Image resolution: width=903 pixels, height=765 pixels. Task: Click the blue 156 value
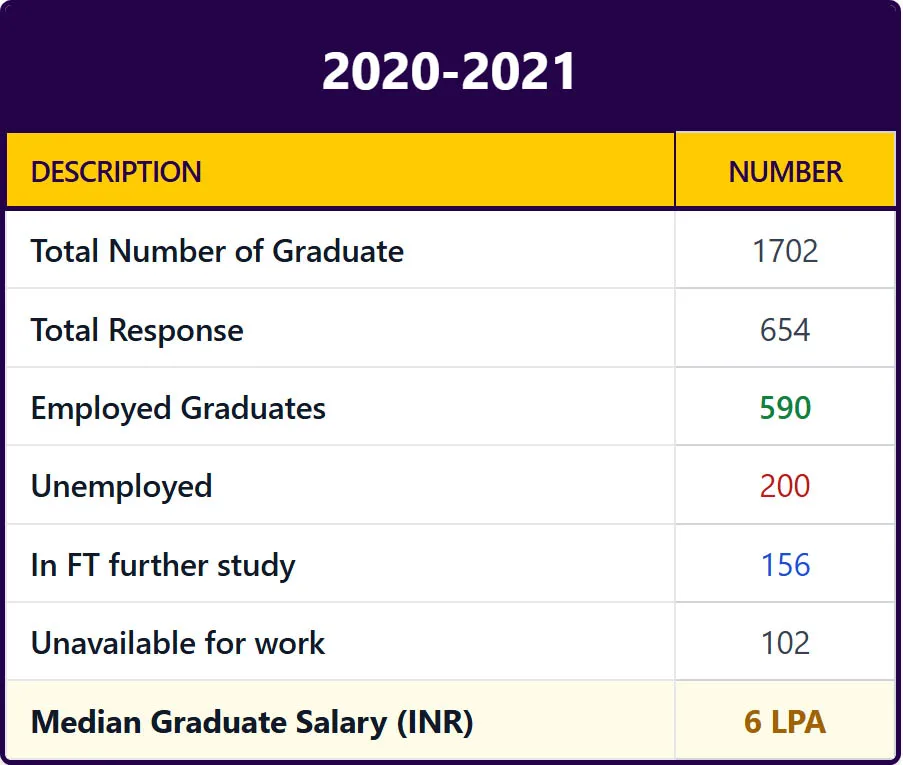[x=785, y=565]
